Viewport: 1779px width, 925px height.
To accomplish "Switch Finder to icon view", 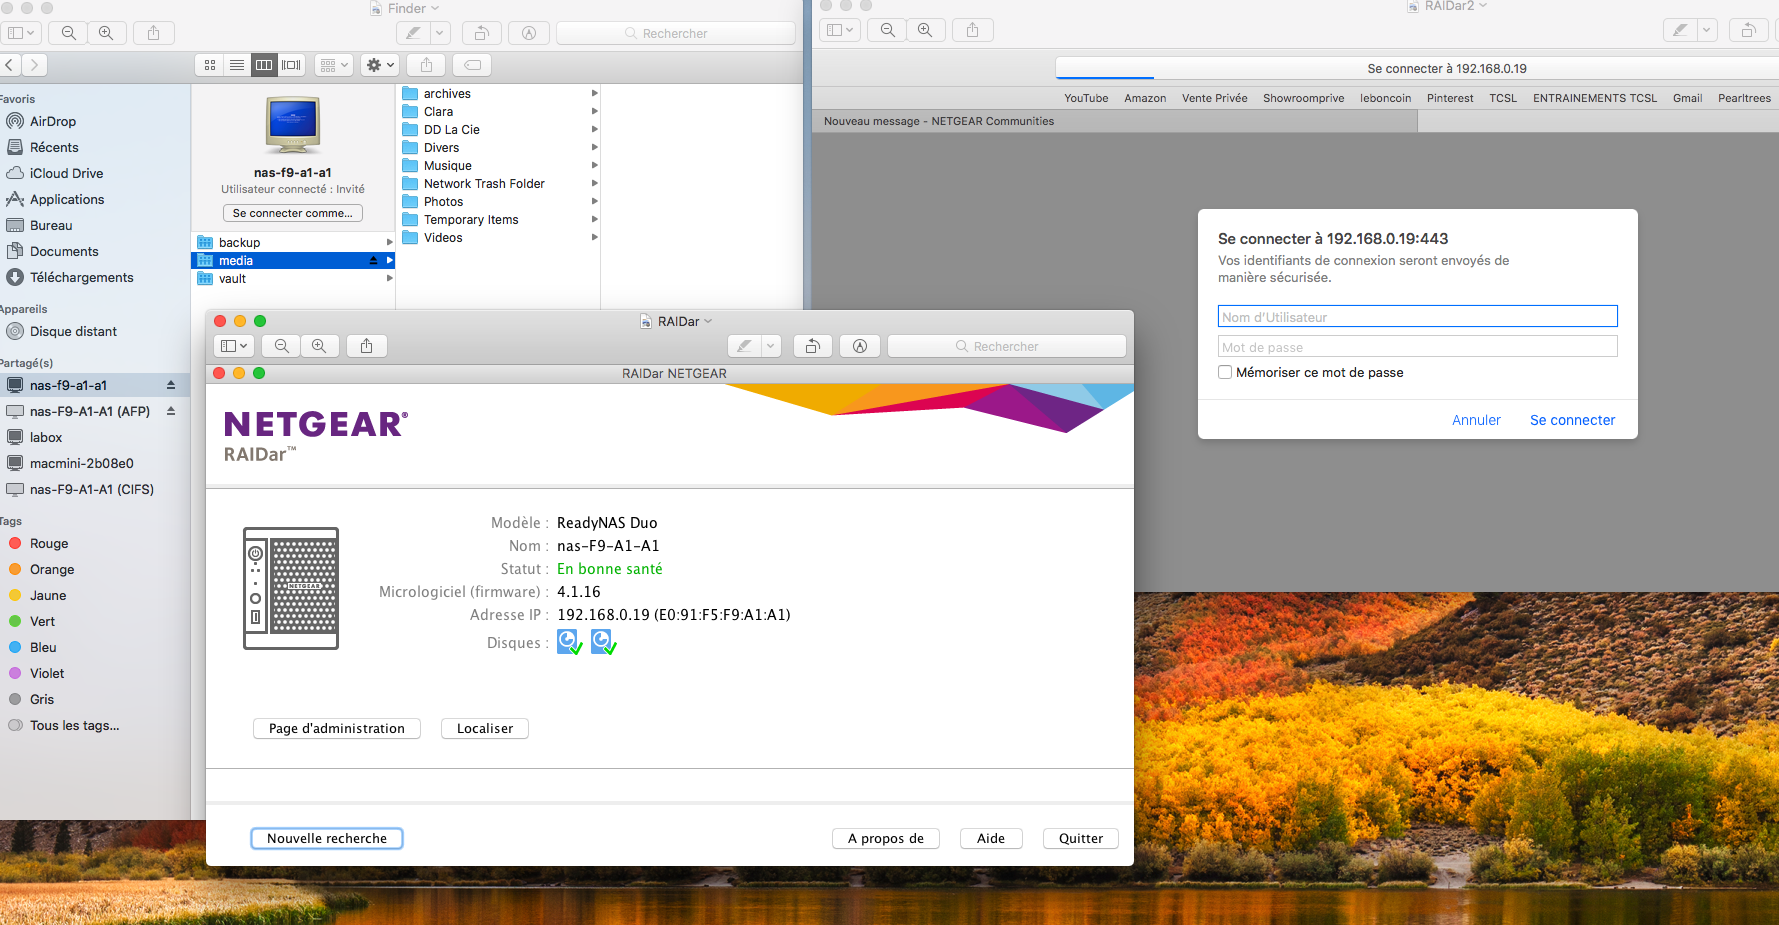I will pyautogui.click(x=210, y=65).
